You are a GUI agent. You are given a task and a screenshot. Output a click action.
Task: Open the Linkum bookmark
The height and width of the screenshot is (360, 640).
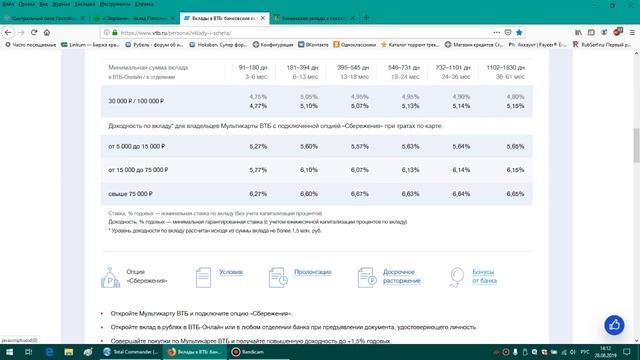pyautogui.click(x=90, y=44)
